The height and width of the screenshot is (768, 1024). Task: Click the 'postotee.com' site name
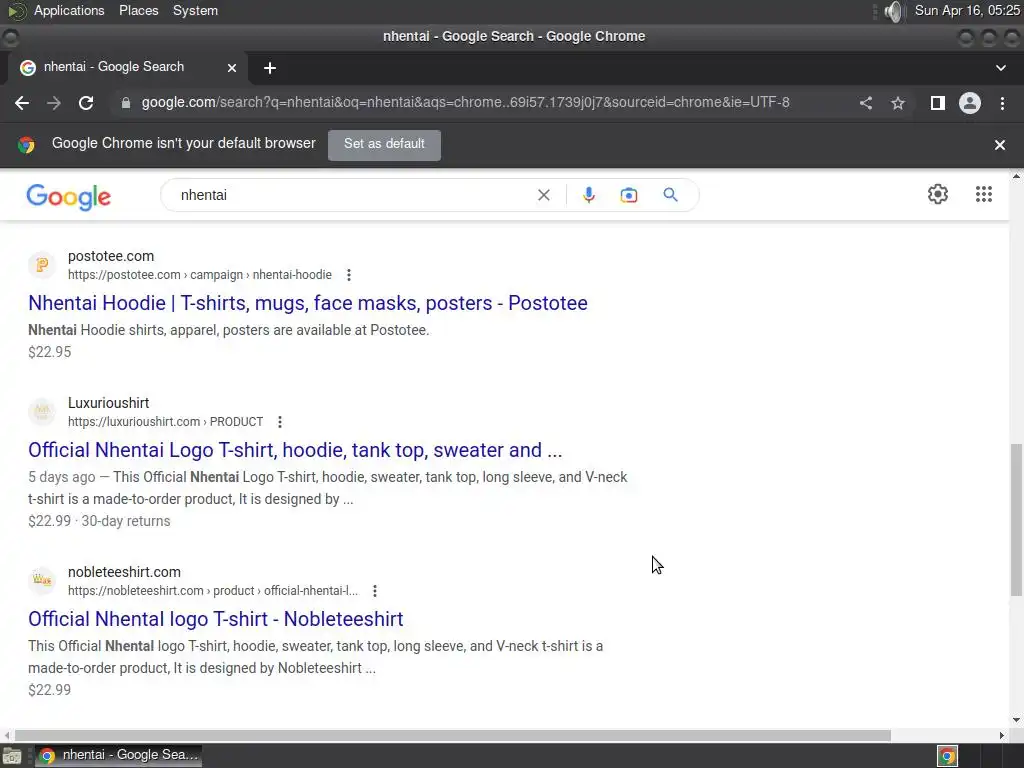pyautogui.click(x=111, y=256)
